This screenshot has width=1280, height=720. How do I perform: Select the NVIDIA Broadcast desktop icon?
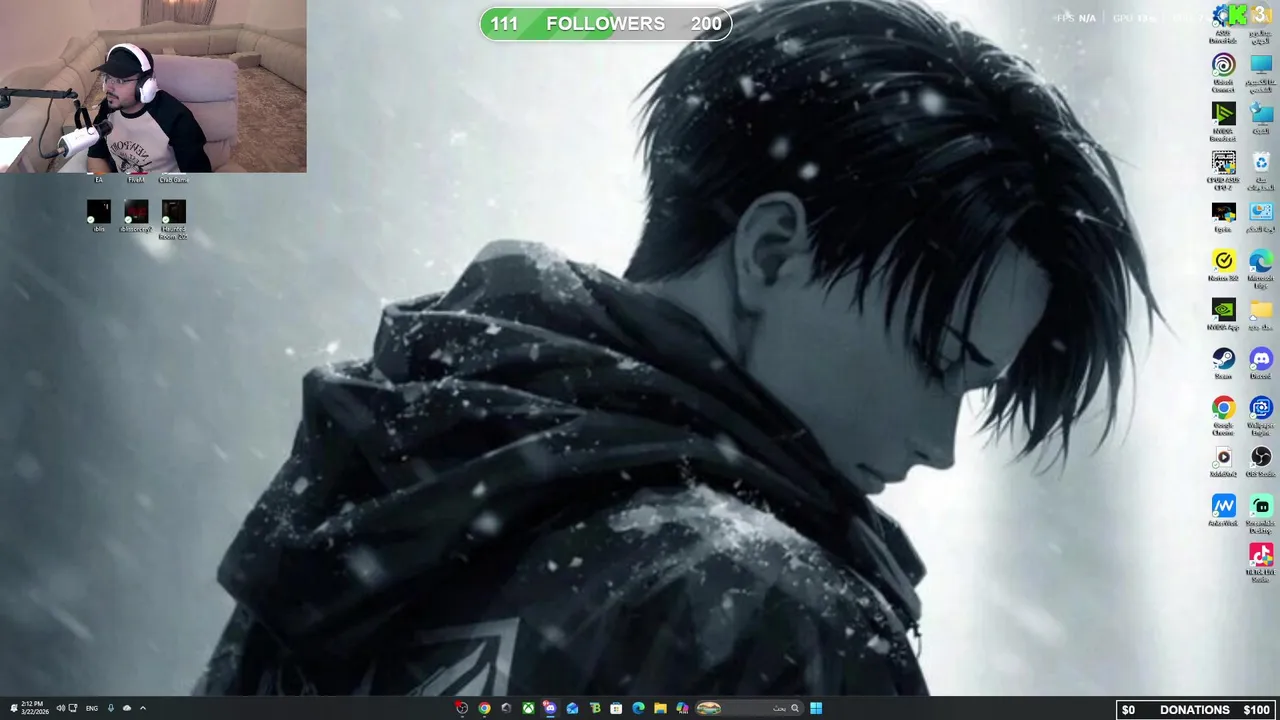point(1223,121)
